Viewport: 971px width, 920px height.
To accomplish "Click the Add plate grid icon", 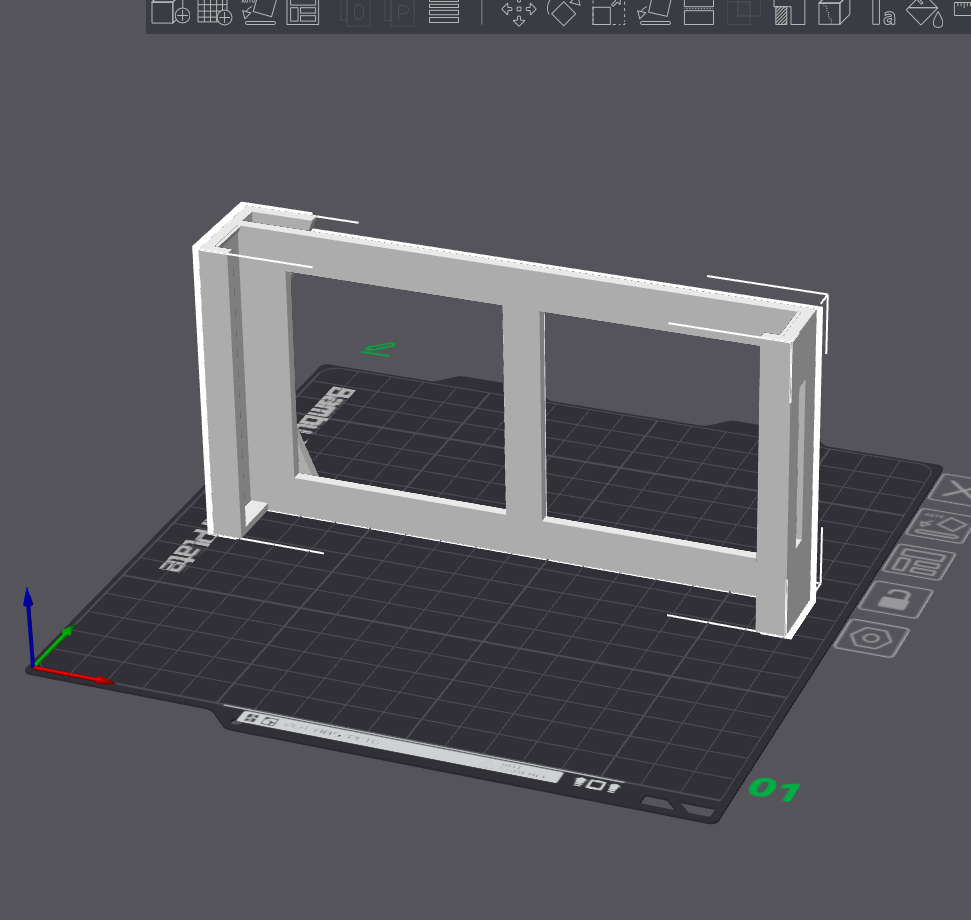I will [x=214, y=11].
